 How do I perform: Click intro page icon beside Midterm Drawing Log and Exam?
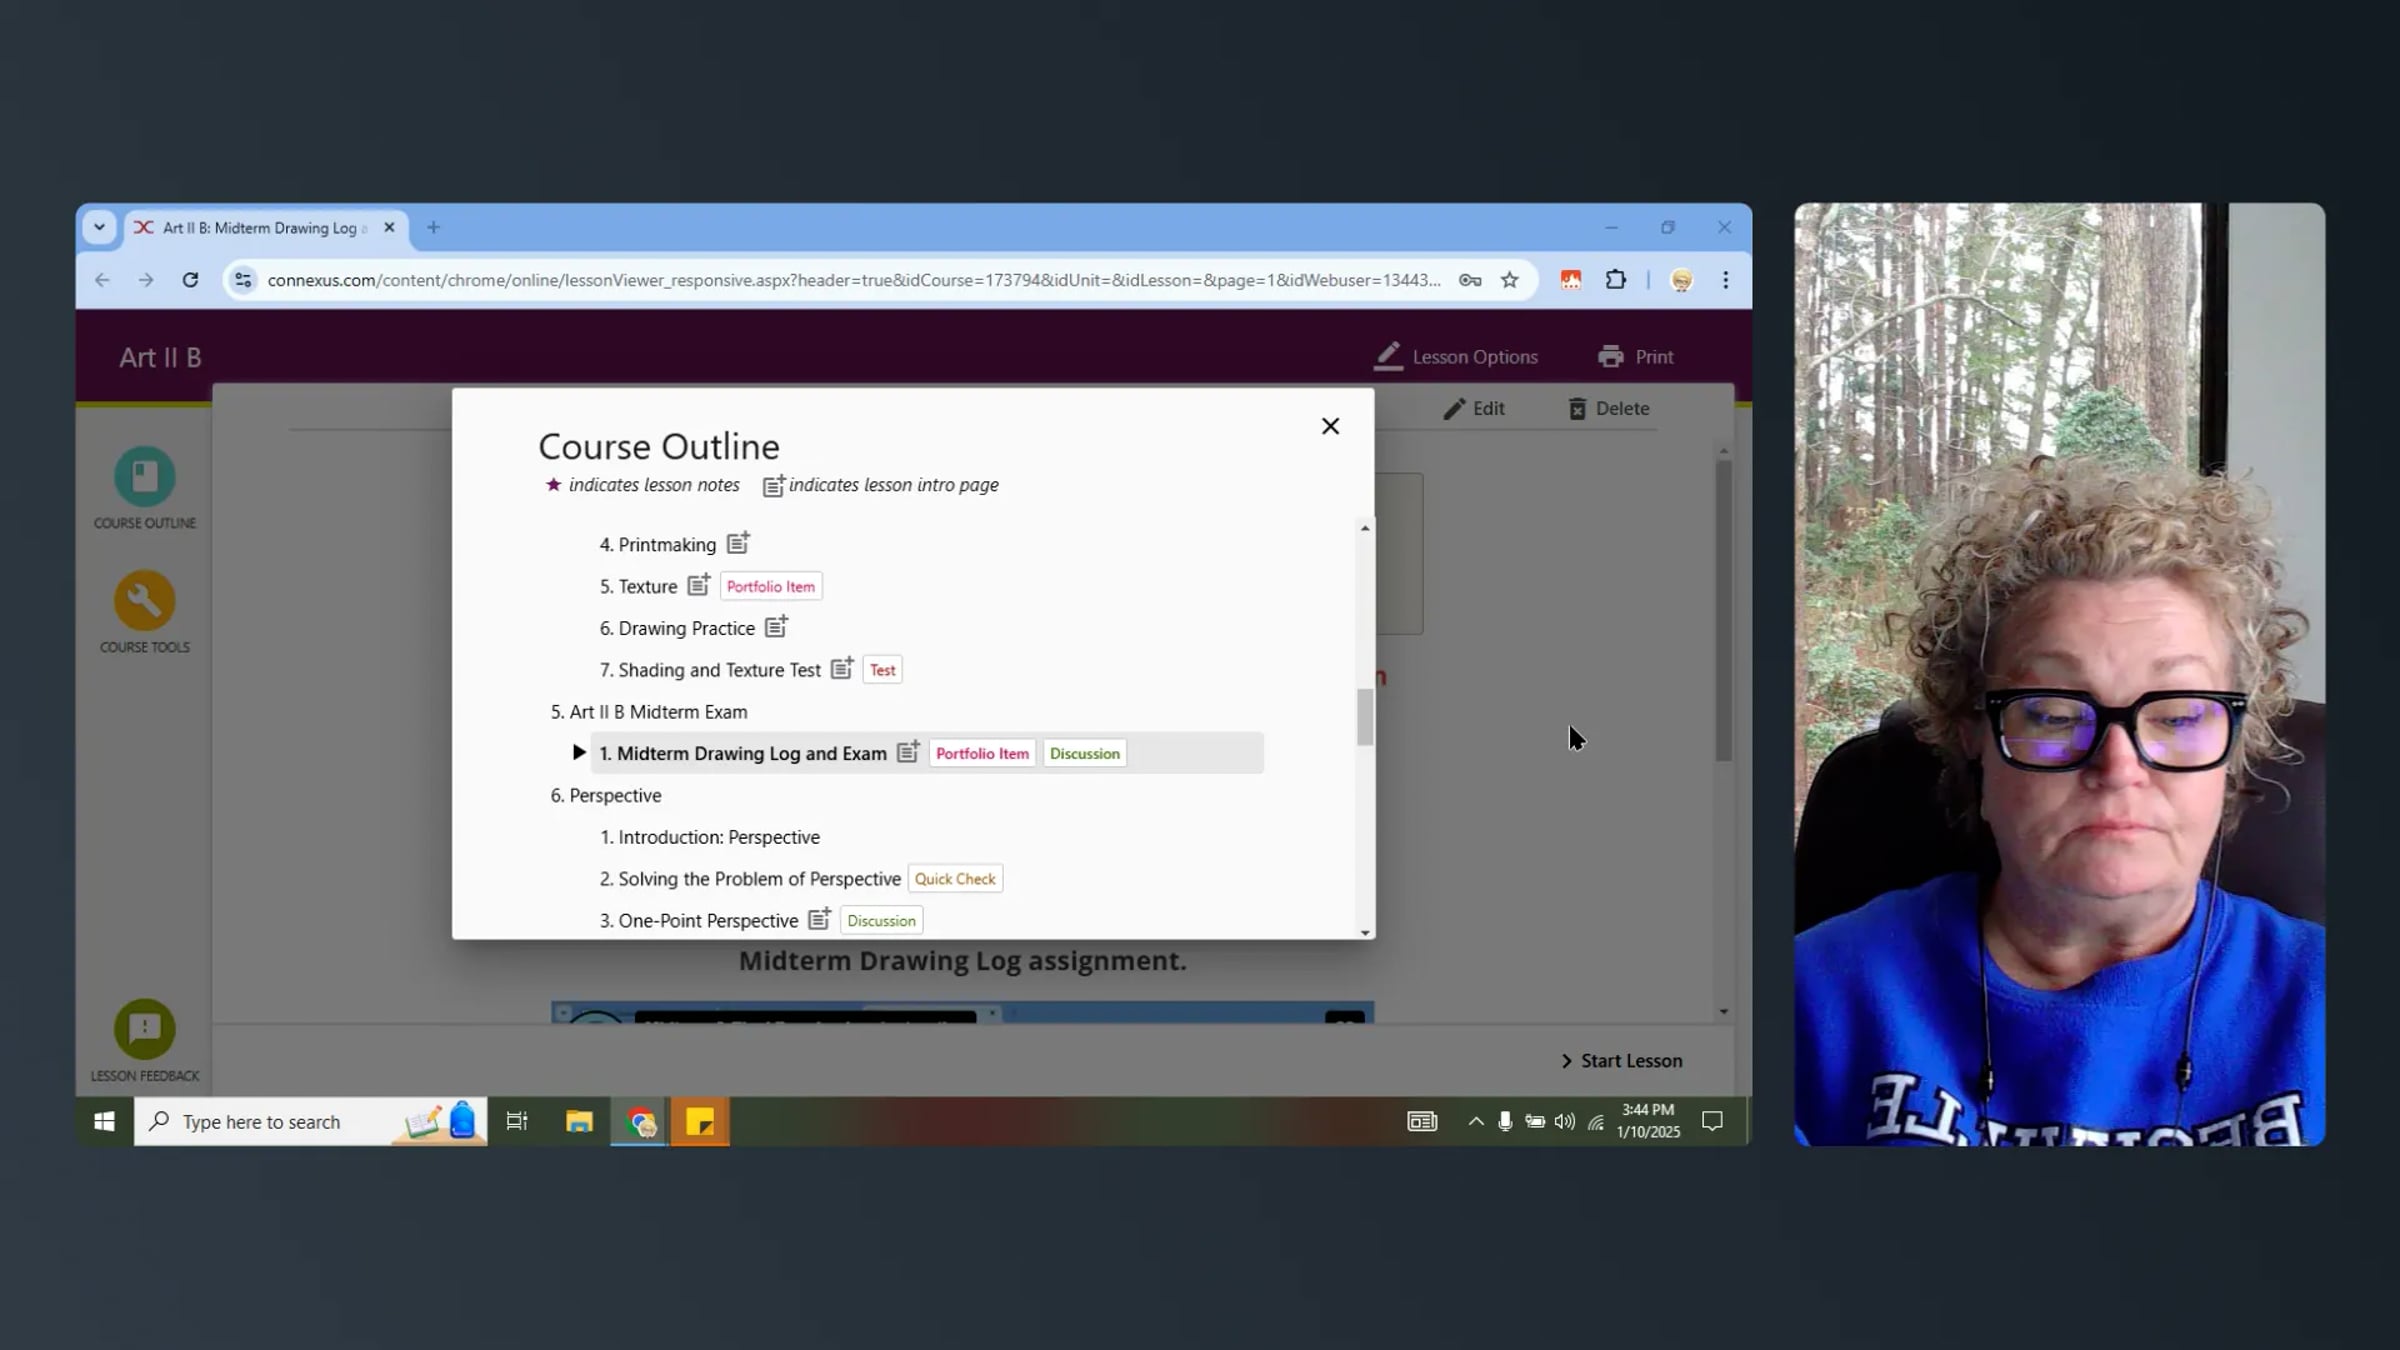pyautogui.click(x=908, y=752)
